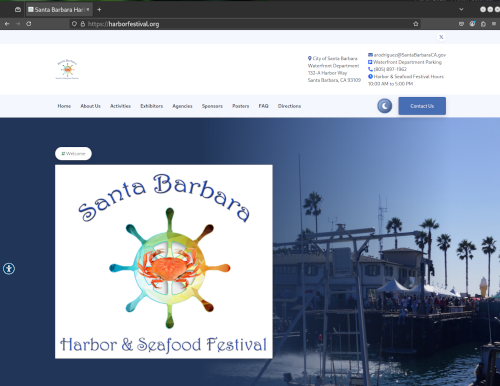Screen dimensions: 500x386
Task: Bookmark this page with the star icon
Action: (416, 24)
